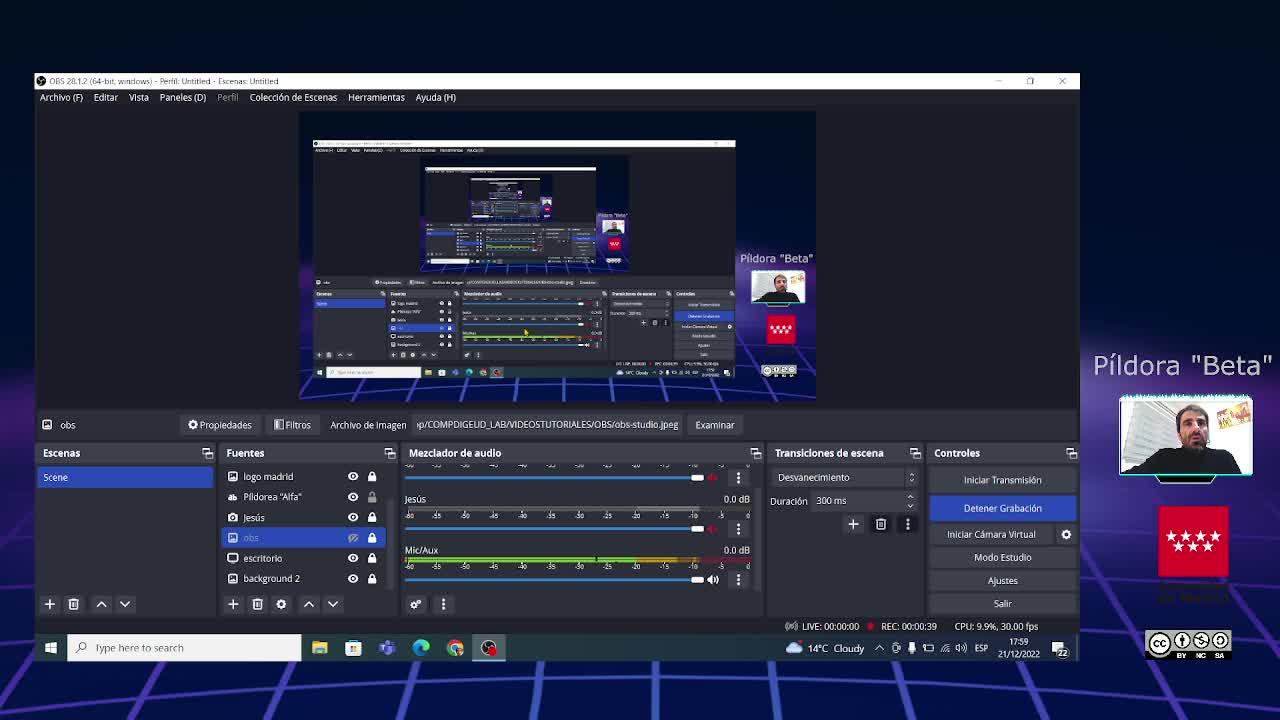Screen dimensions: 1280x720
Task: Increase transition Duración with stepper arrow
Action: (x=910, y=496)
